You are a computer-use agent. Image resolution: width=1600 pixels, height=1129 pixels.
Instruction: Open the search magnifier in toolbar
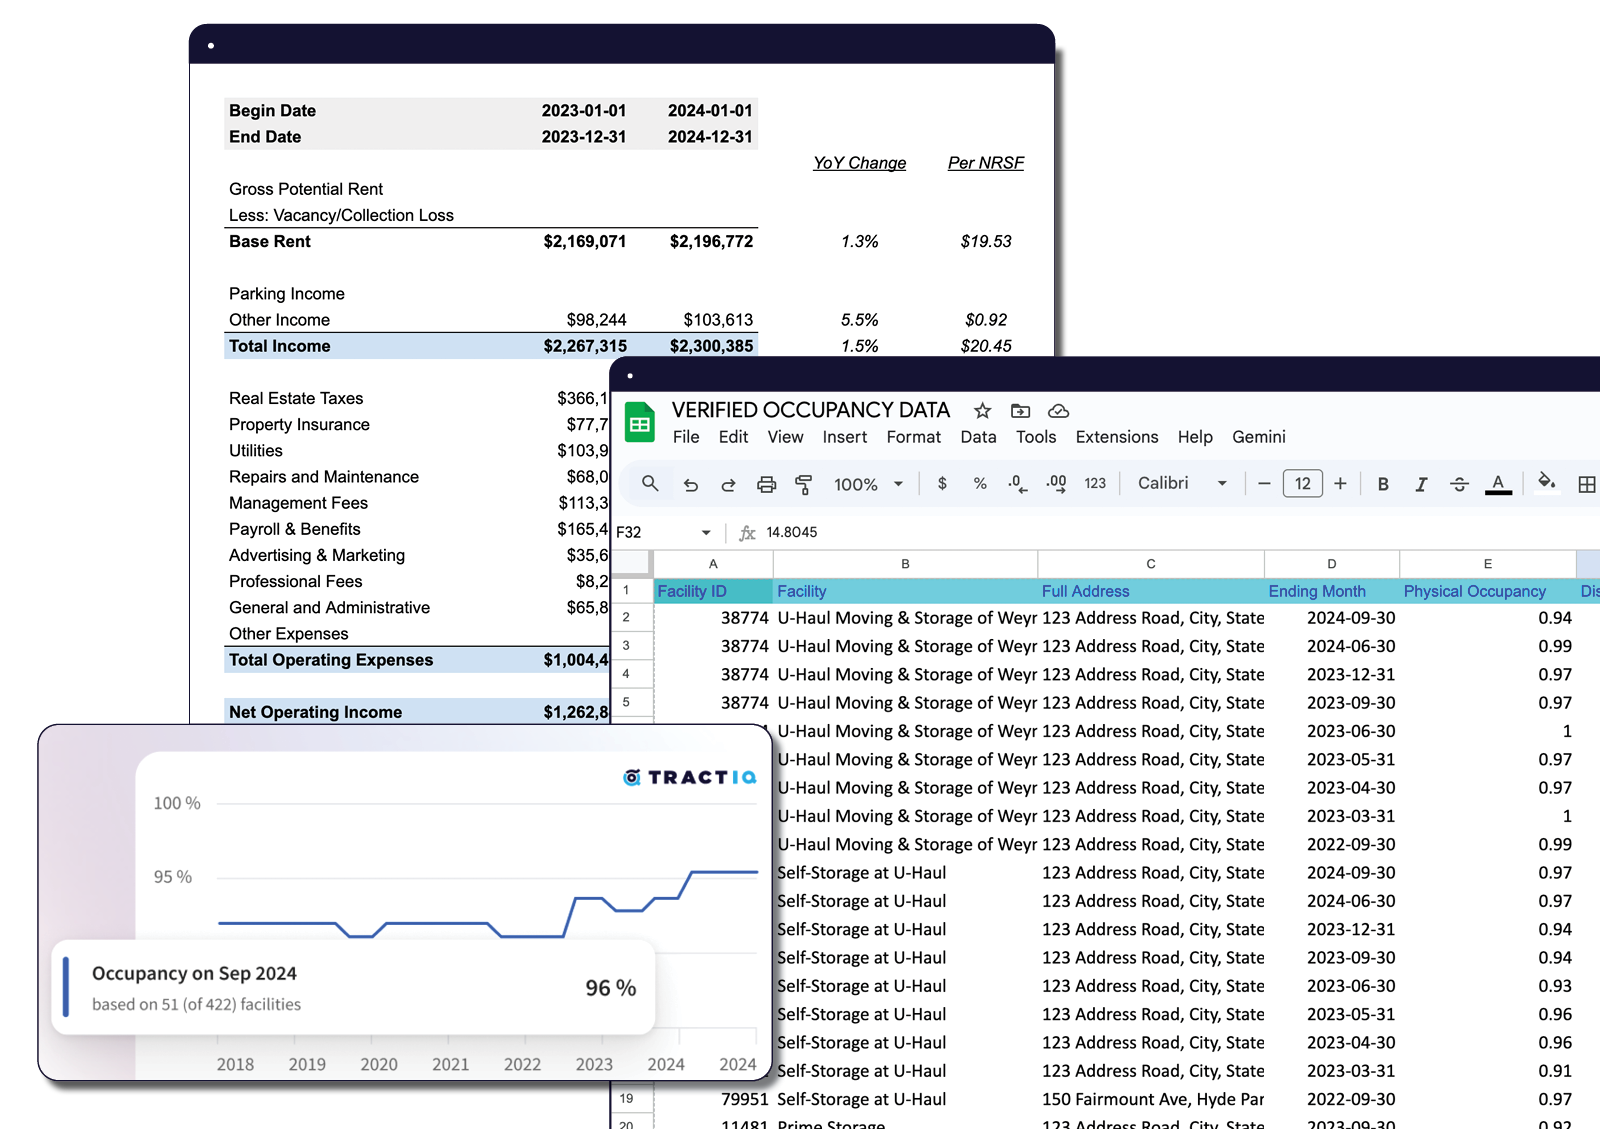(x=650, y=483)
